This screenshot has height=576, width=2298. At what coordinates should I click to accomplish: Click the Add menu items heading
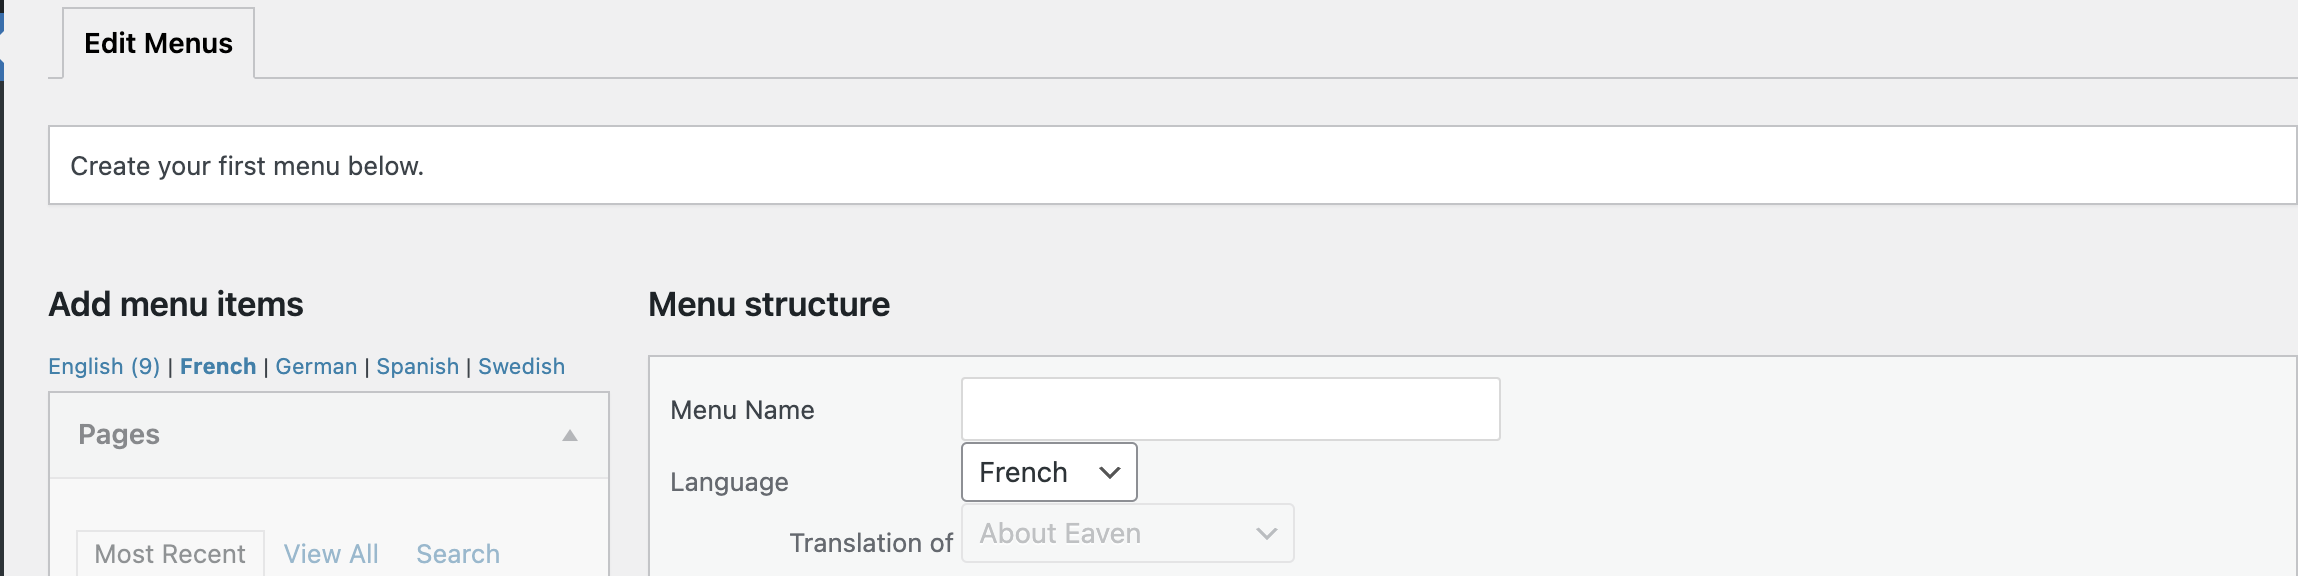pyautogui.click(x=176, y=304)
